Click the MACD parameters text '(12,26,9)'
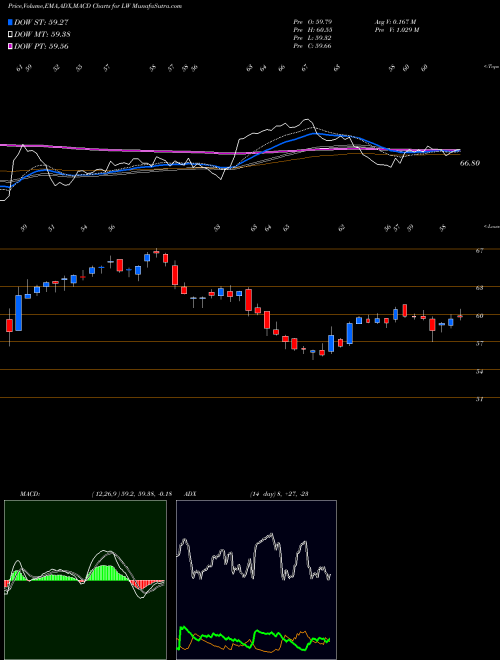The height and width of the screenshot is (660, 500). click(105, 494)
